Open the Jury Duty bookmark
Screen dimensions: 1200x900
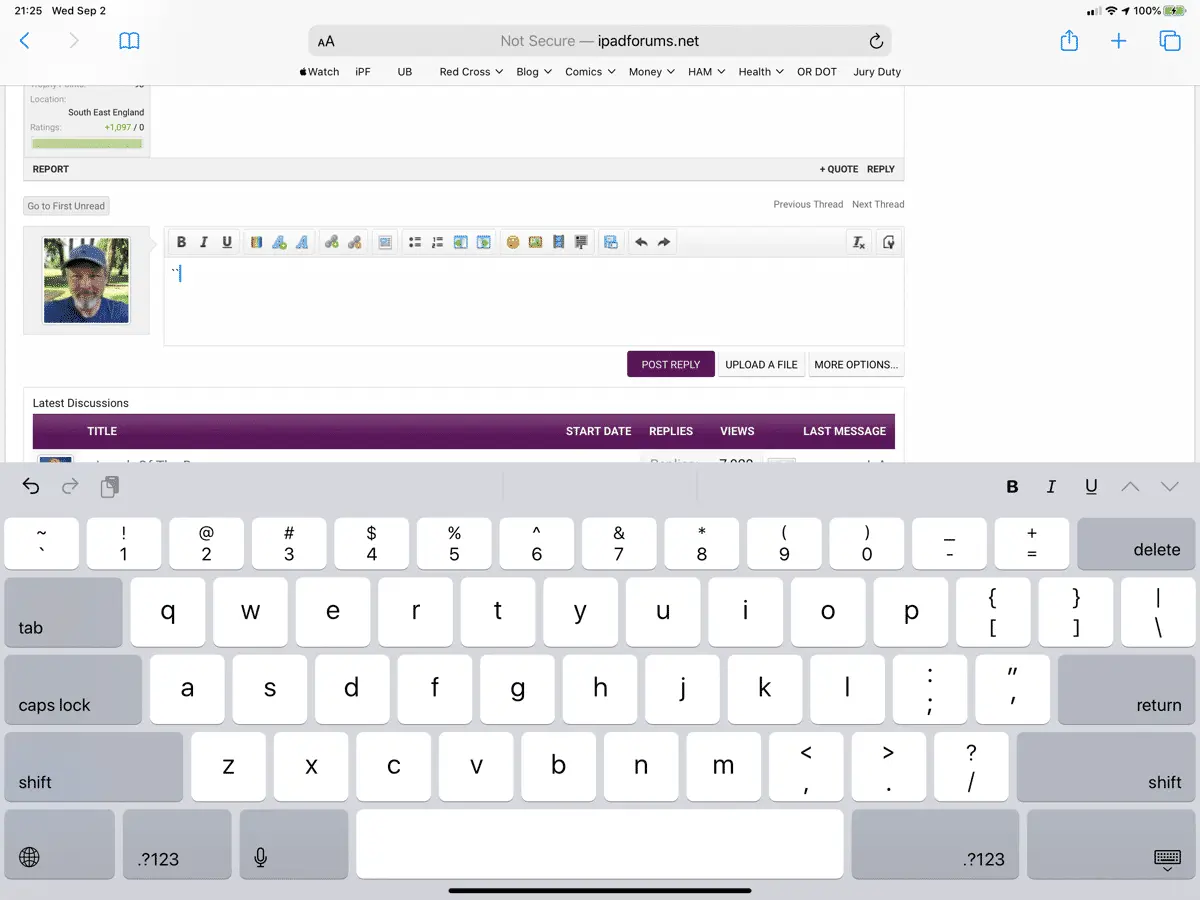click(877, 72)
